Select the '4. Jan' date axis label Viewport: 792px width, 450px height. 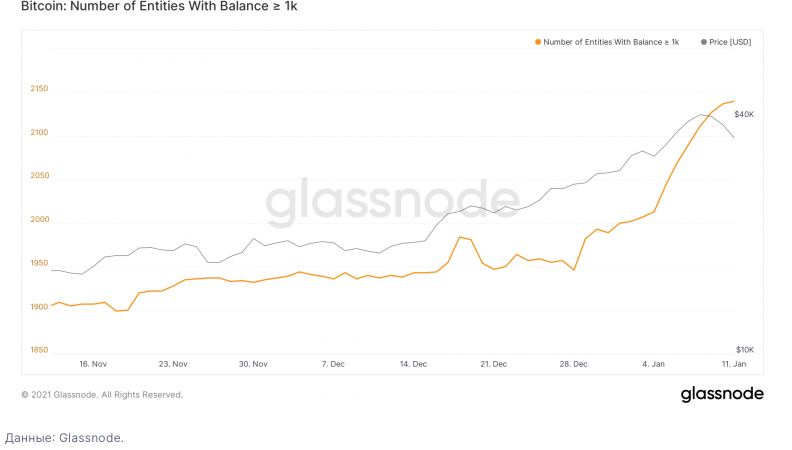point(652,364)
